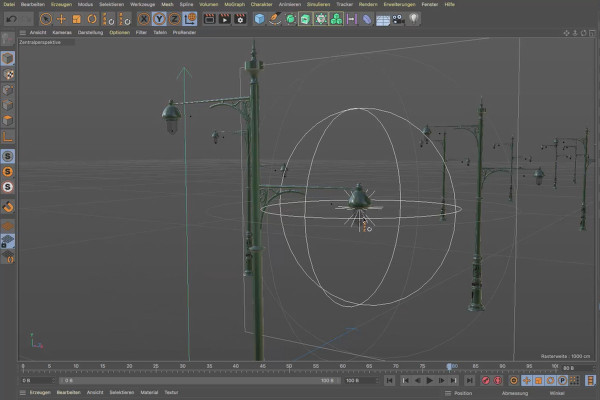The height and width of the screenshot is (400, 600).
Task: Select the Spline Pen tool
Action: pos(275,19)
